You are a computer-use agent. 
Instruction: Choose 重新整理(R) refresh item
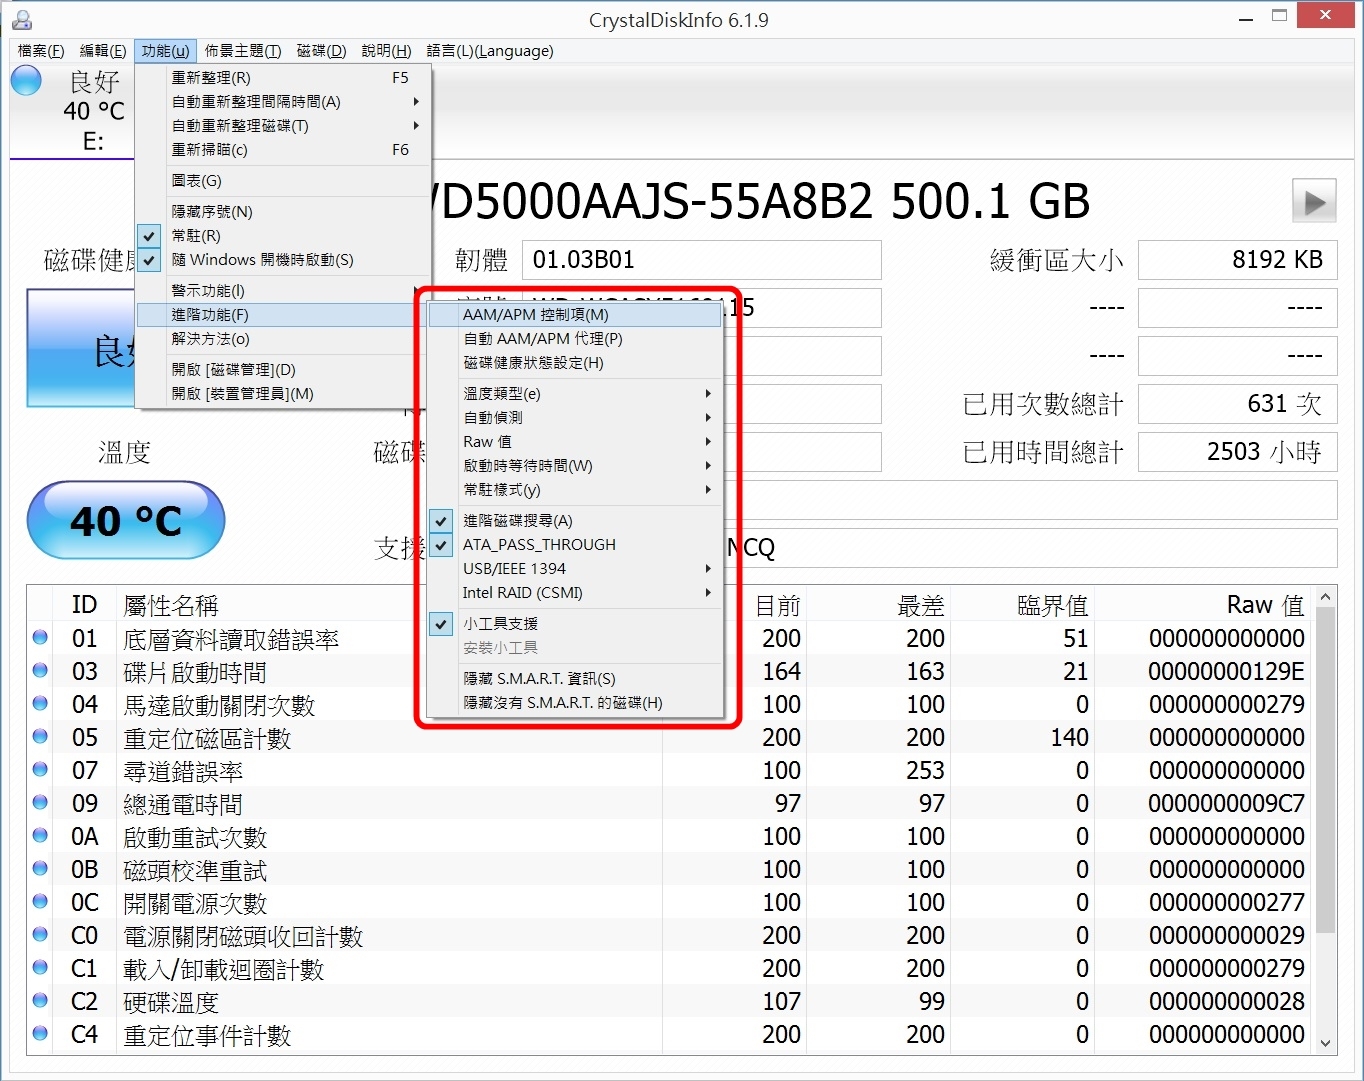pos(283,78)
